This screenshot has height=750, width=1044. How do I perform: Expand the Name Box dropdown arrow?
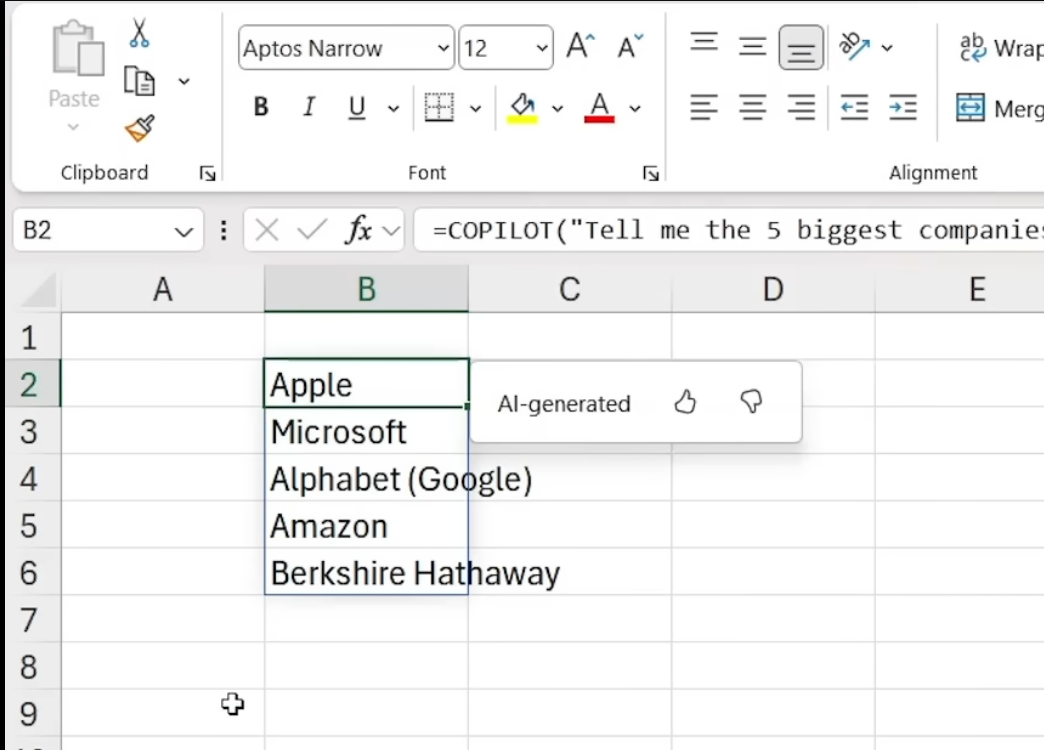[x=184, y=232]
